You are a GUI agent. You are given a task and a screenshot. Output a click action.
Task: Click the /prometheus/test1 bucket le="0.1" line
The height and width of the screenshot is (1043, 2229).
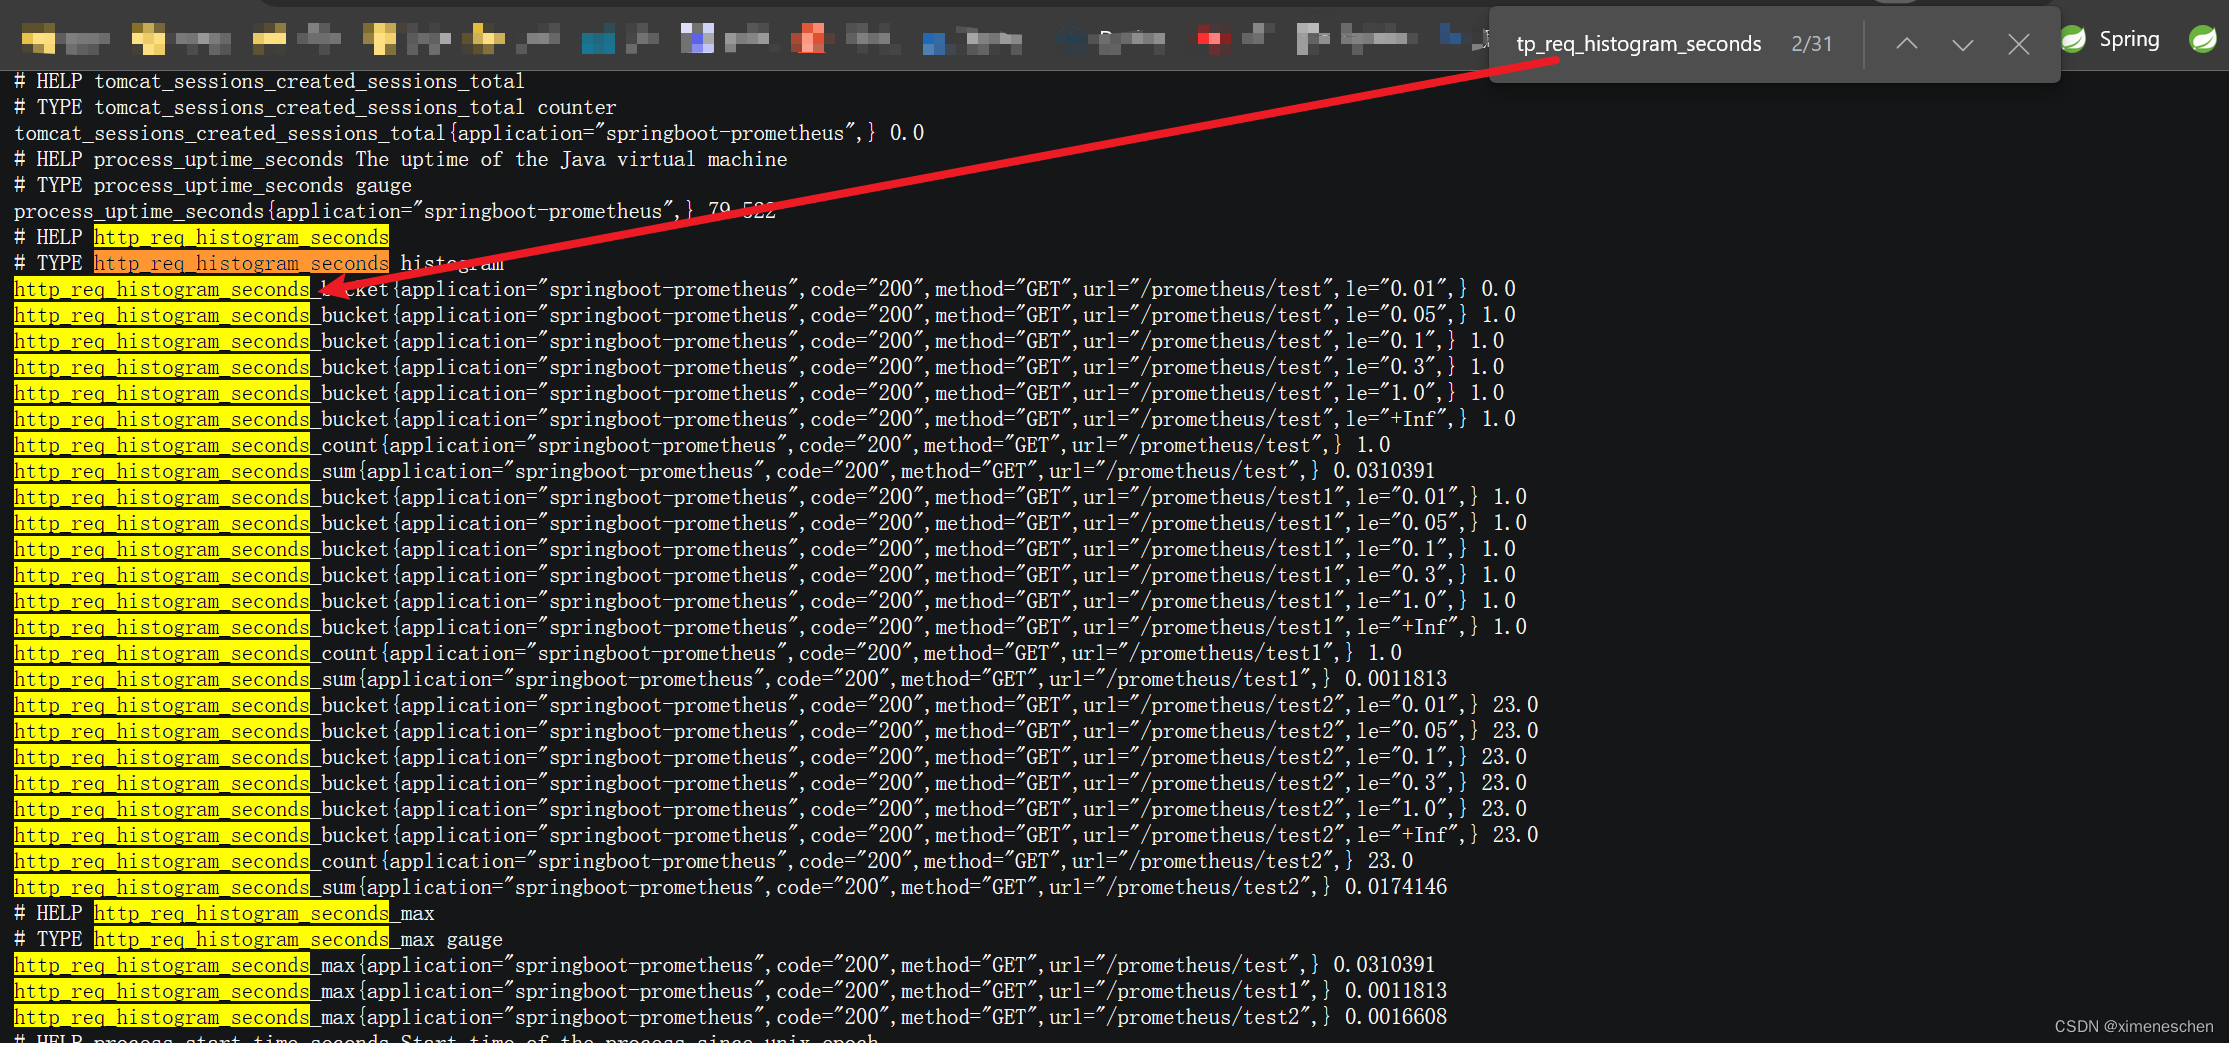[765, 549]
